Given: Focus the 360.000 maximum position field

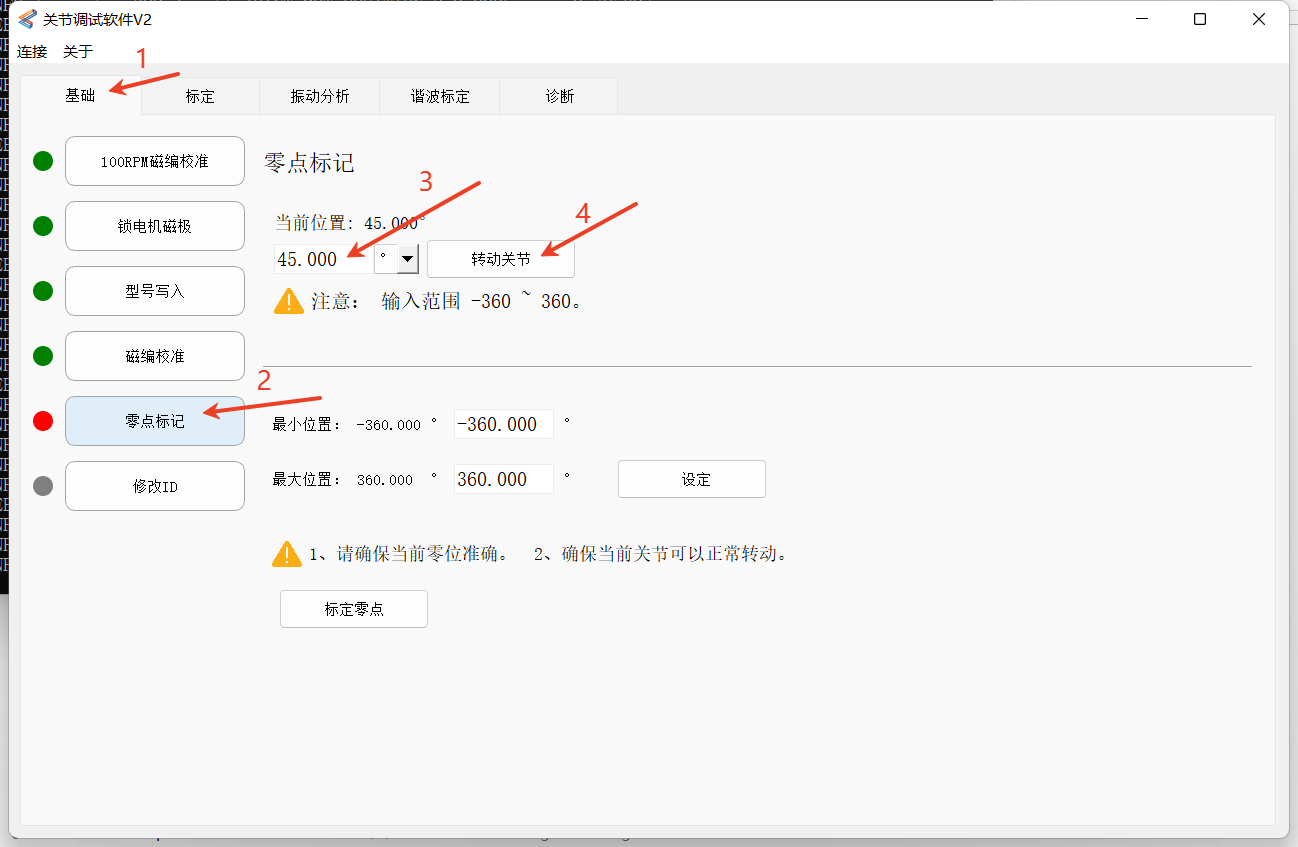Looking at the screenshot, I should (x=503, y=479).
